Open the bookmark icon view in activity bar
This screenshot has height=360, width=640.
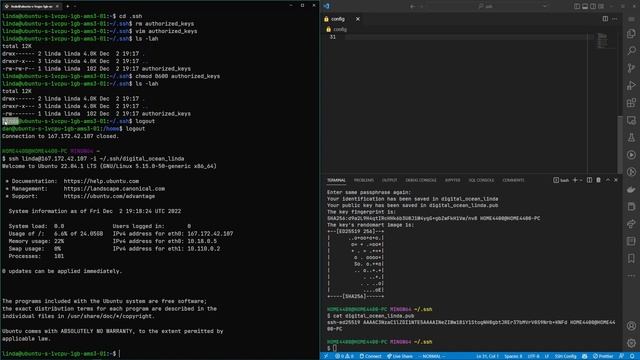coord(631,258)
